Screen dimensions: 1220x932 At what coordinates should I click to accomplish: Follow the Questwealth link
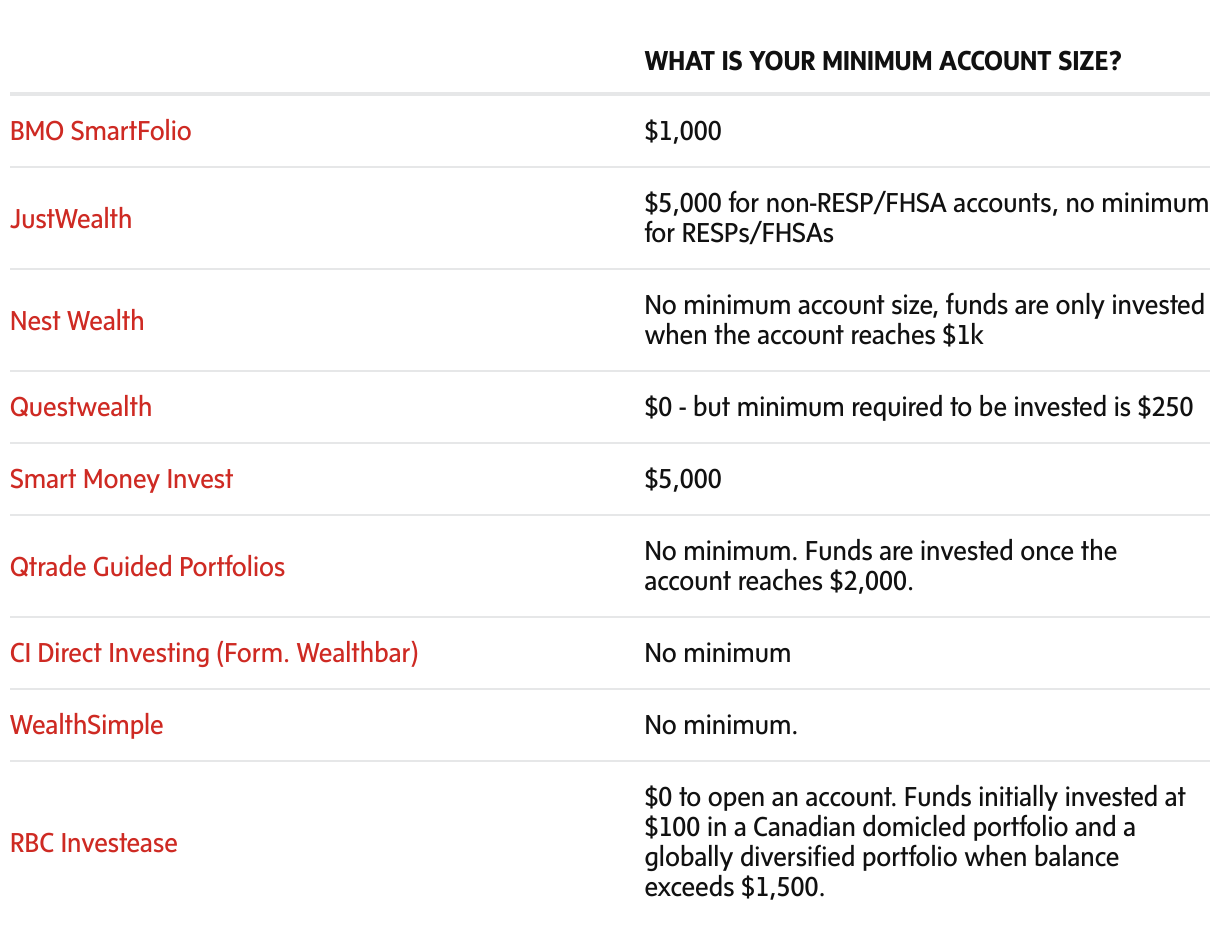pyautogui.click(x=81, y=407)
